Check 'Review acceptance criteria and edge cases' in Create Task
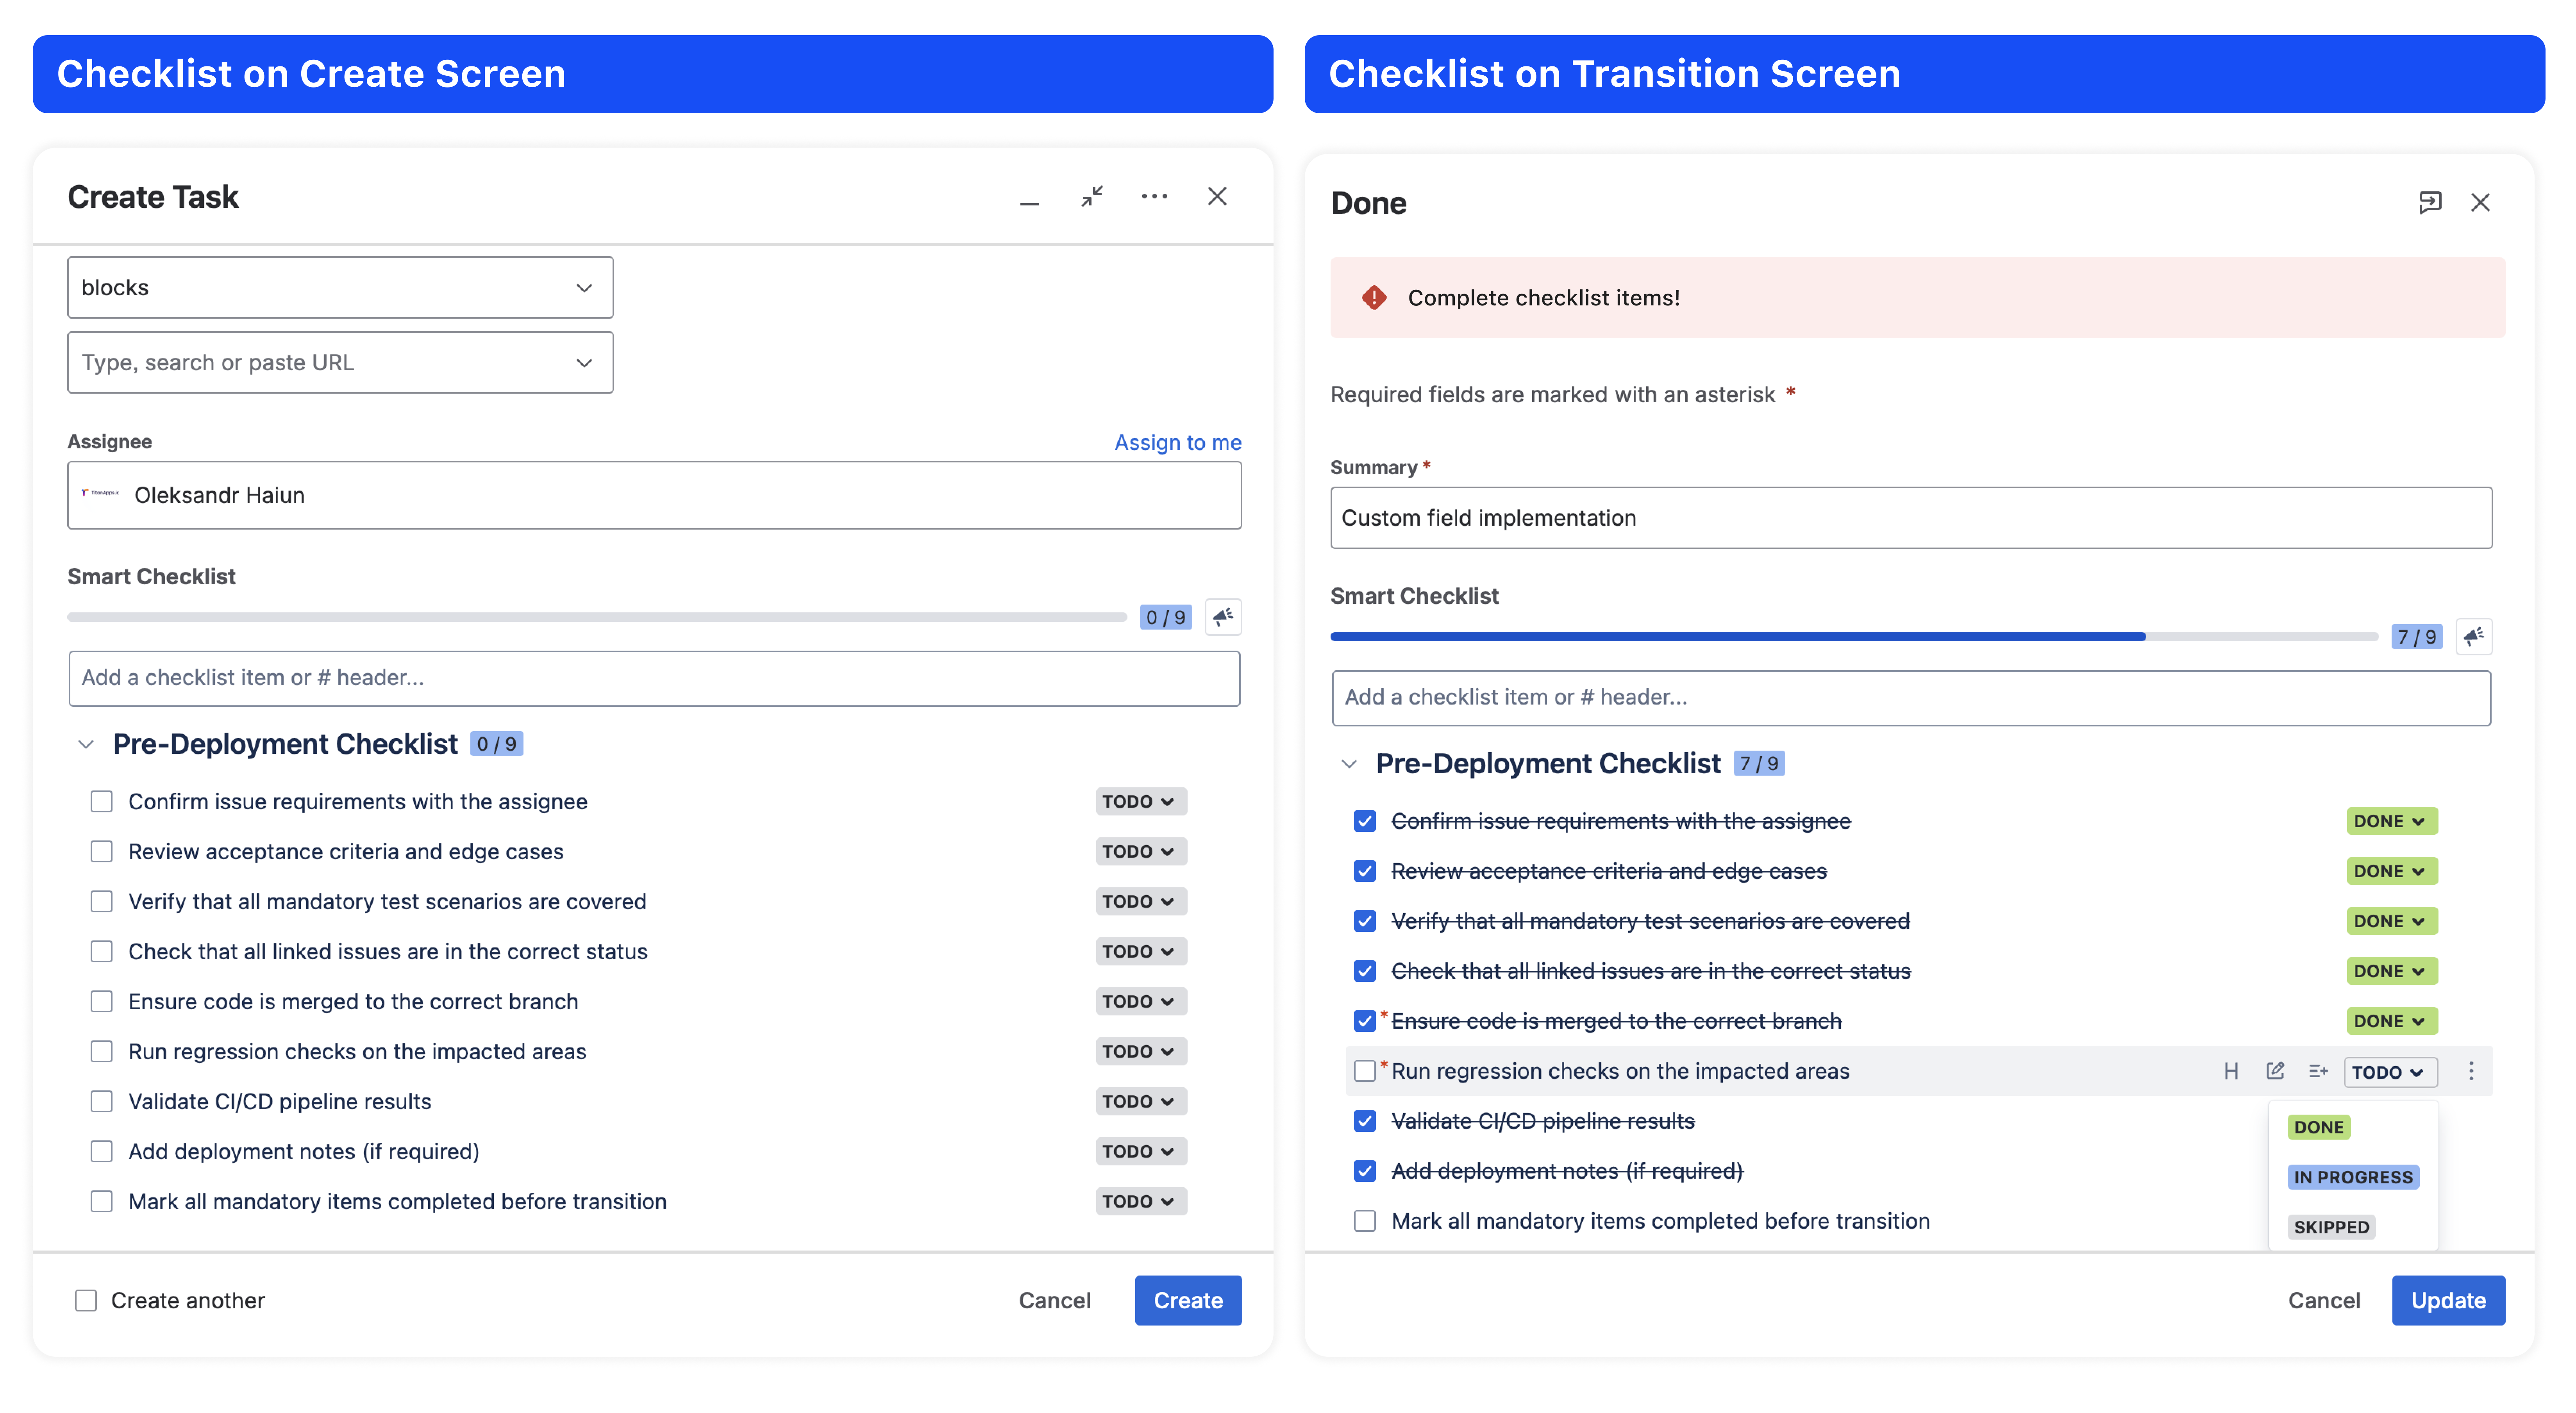The height and width of the screenshot is (1413, 2576). pyautogui.click(x=101, y=851)
